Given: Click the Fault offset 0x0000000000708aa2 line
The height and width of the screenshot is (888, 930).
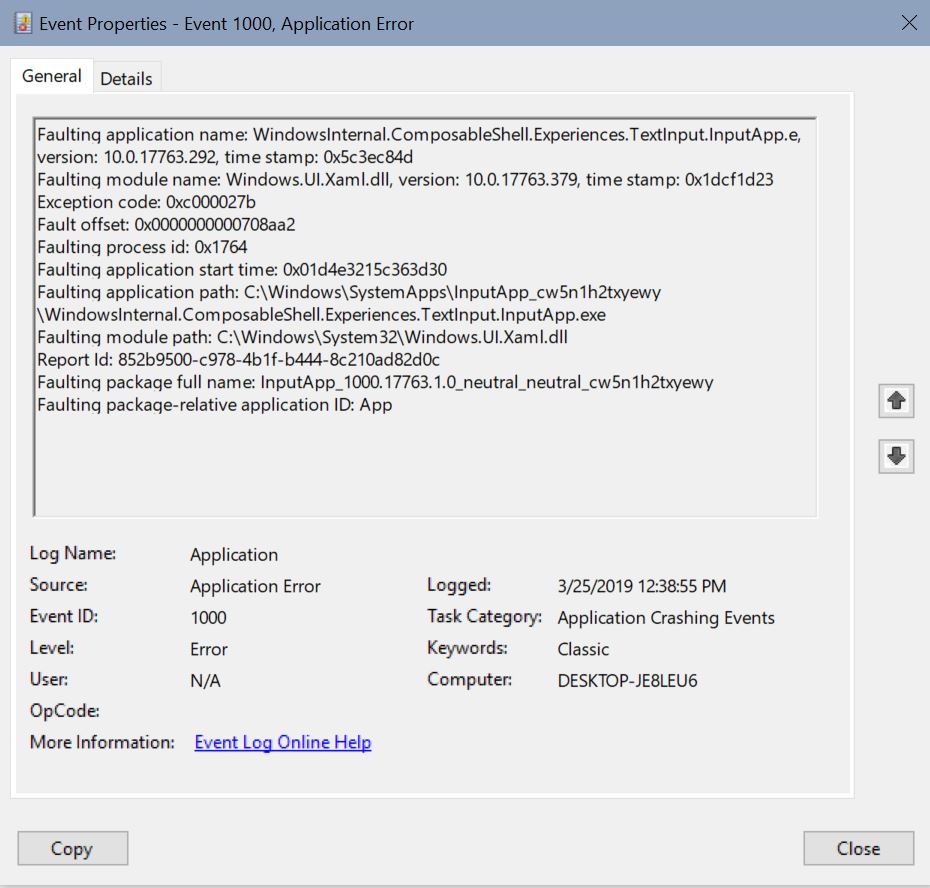Looking at the screenshot, I should (x=166, y=225).
